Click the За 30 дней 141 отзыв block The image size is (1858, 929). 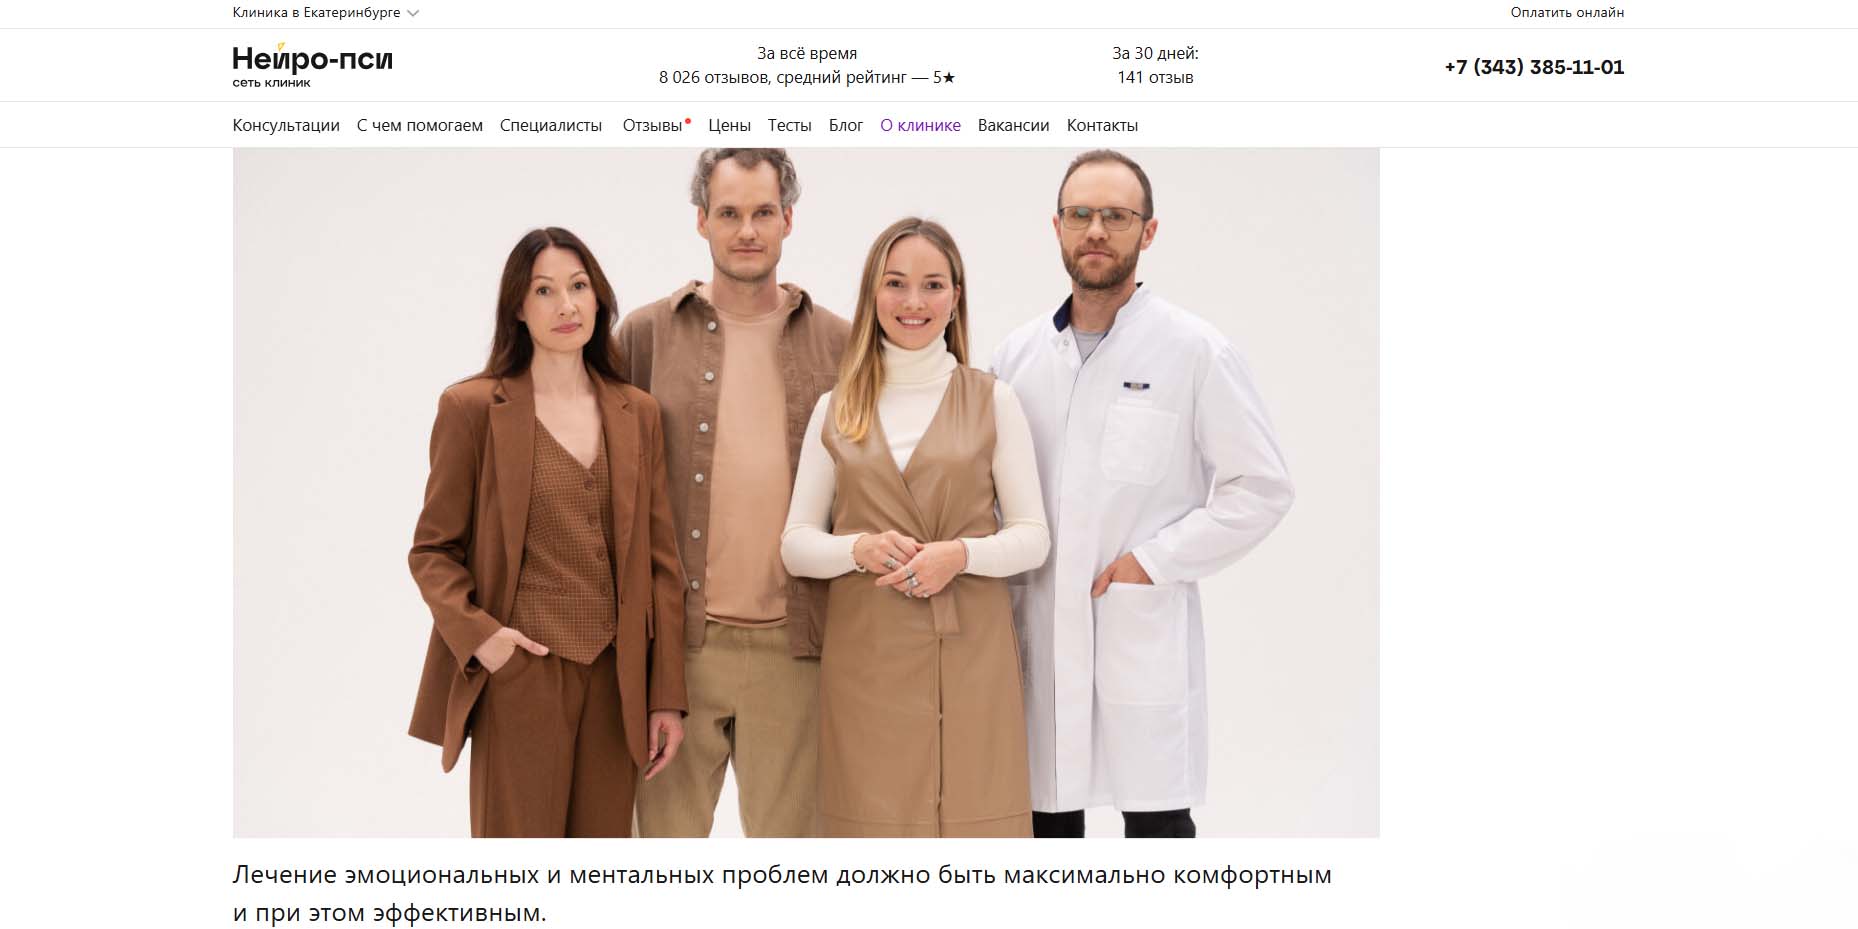click(1155, 65)
